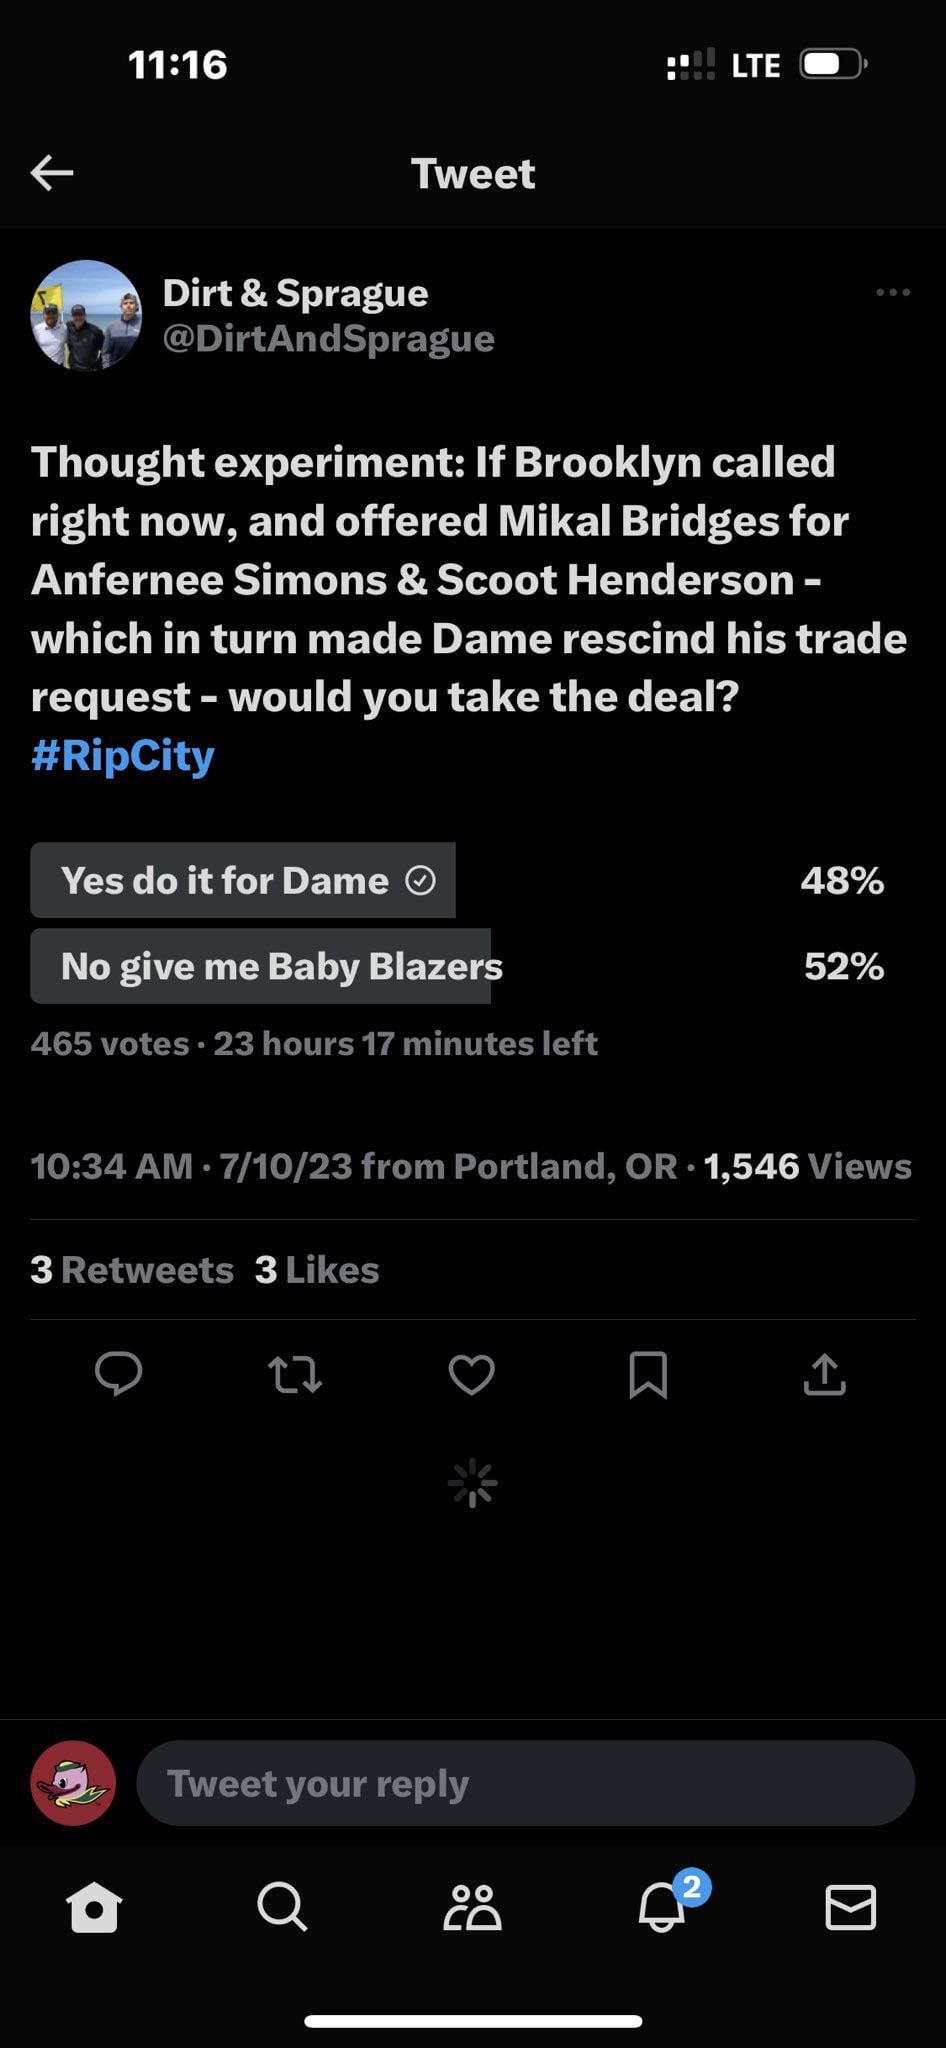Select poll option No give me Baby Blazers
Image resolution: width=946 pixels, height=2048 pixels.
pos(261,966)
